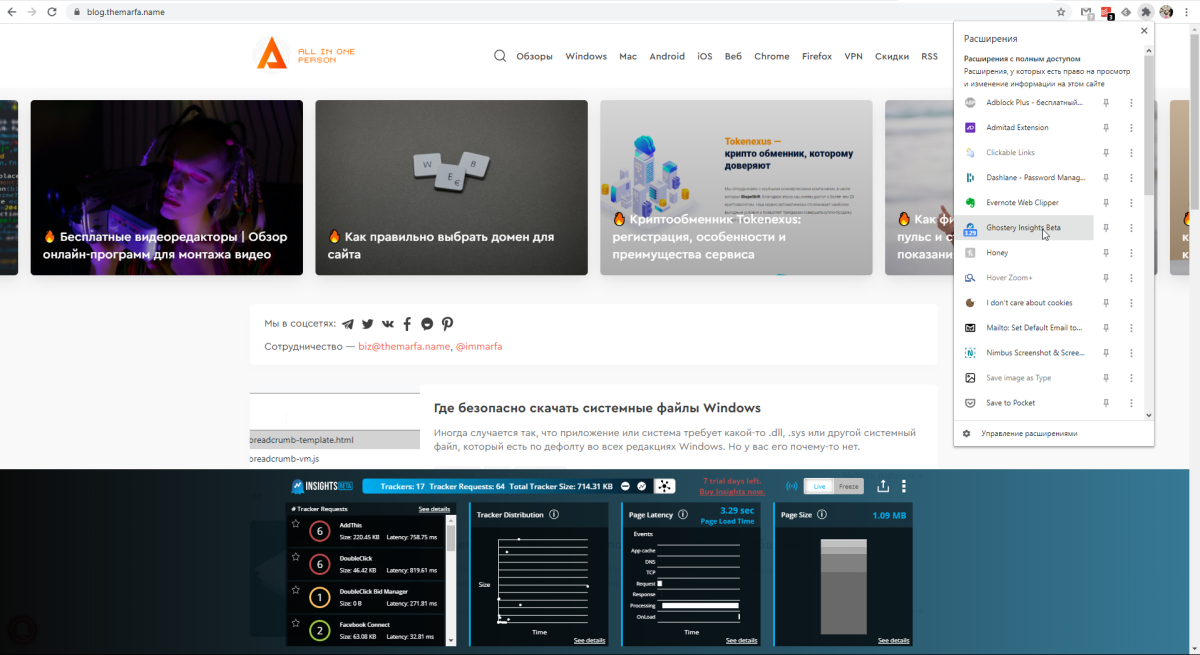Pin the Ghostery Insights Beta extension

[1106, 228]
